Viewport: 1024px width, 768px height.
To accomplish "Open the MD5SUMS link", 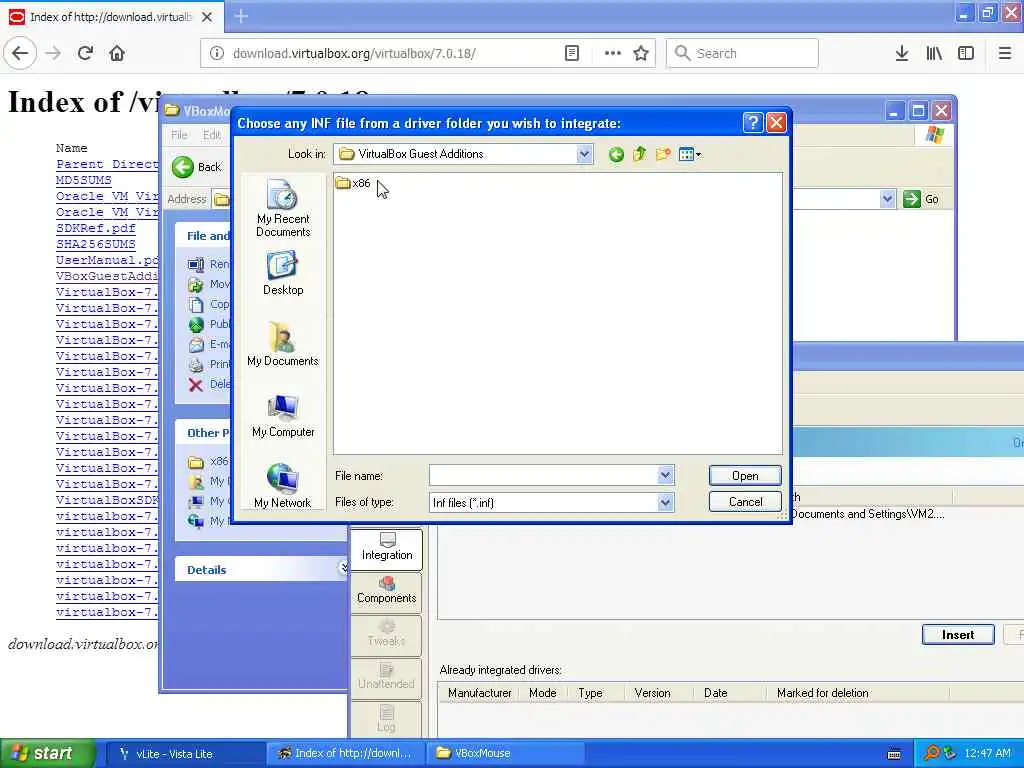I will tap(84, 180).
